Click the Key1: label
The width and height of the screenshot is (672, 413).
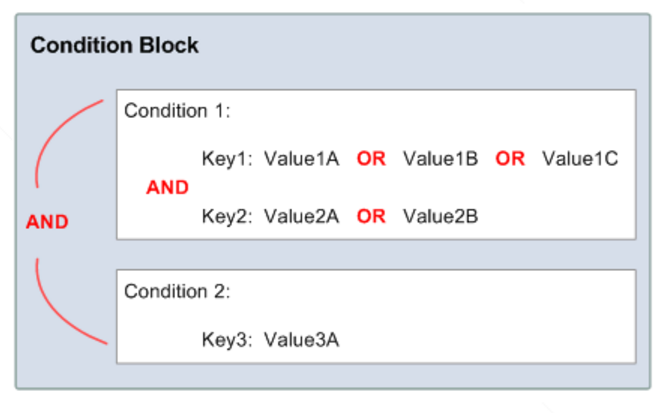[227, 159]
